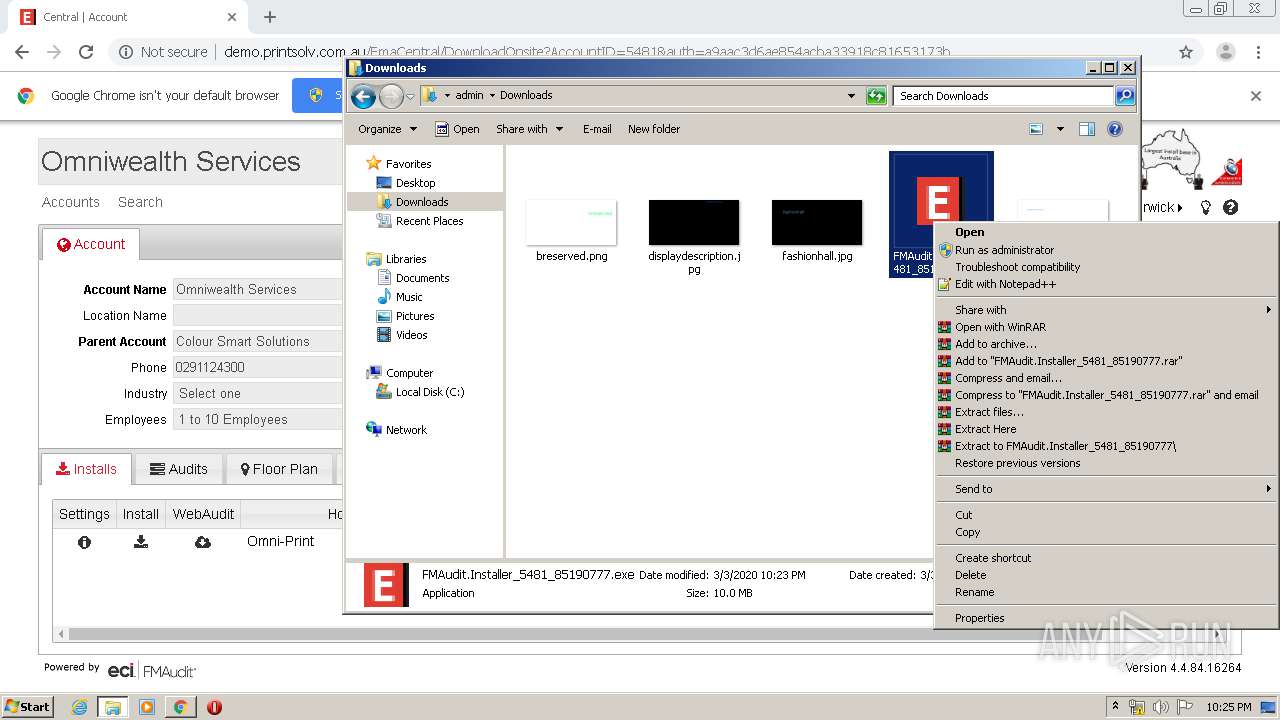
Task: Click the Install download icon for Omni-Print
Action: pos(141,542)
